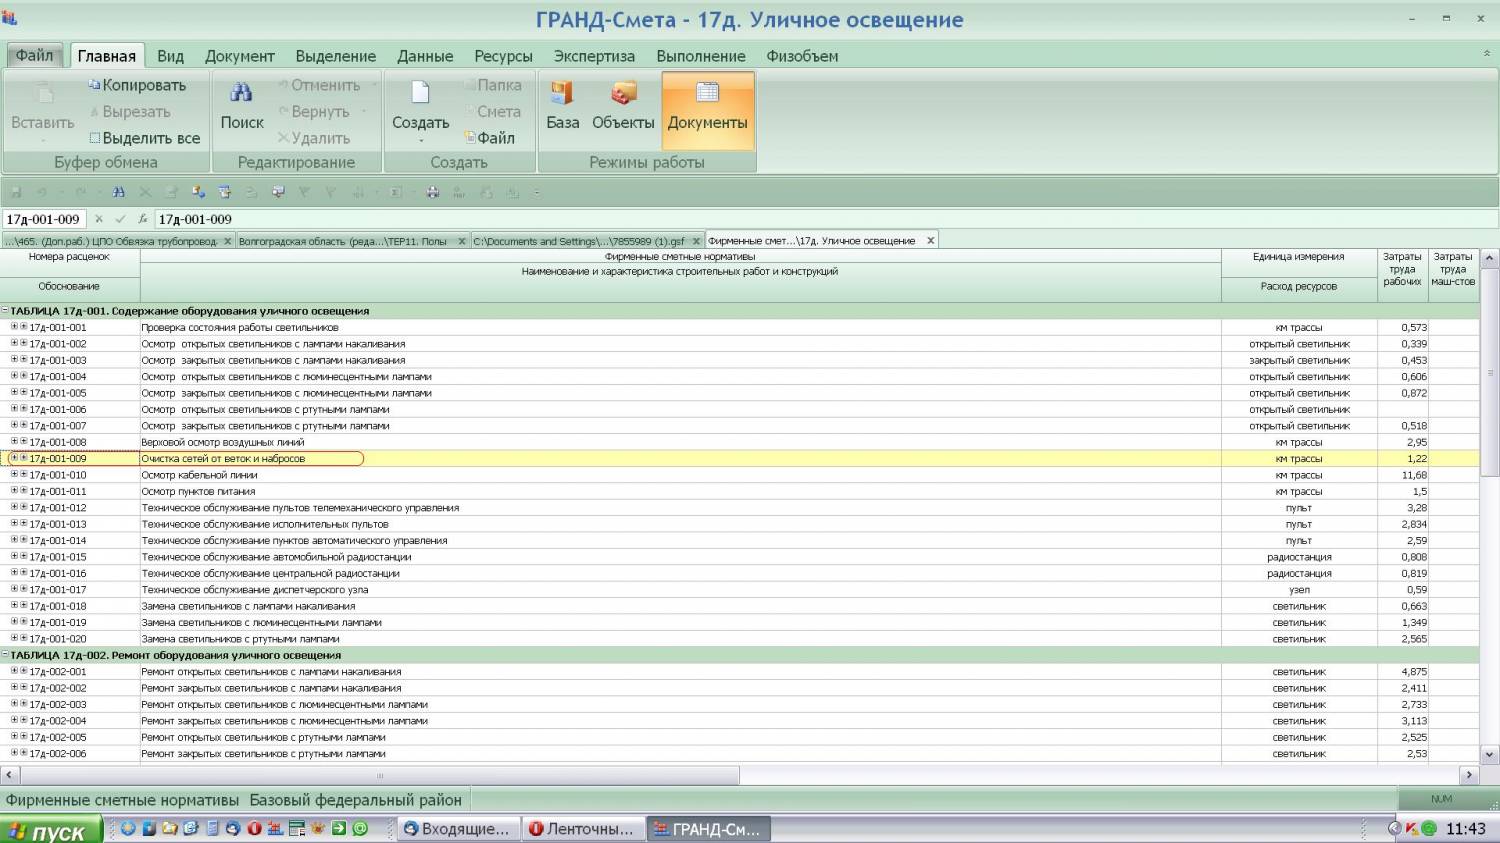Click the cancel X icon in the formula bar
1500x843 pixels.
click(99, 219)
